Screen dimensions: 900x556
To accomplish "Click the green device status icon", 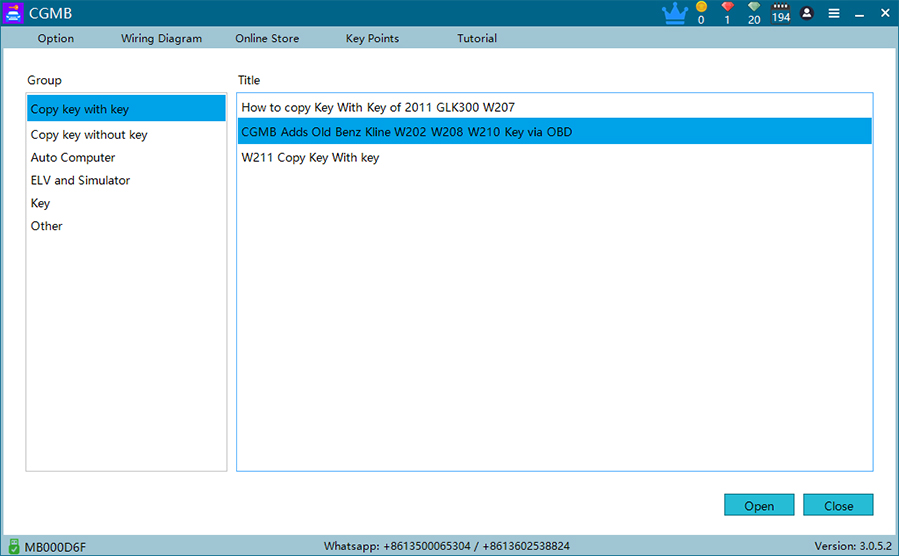I will pos(13,546).
